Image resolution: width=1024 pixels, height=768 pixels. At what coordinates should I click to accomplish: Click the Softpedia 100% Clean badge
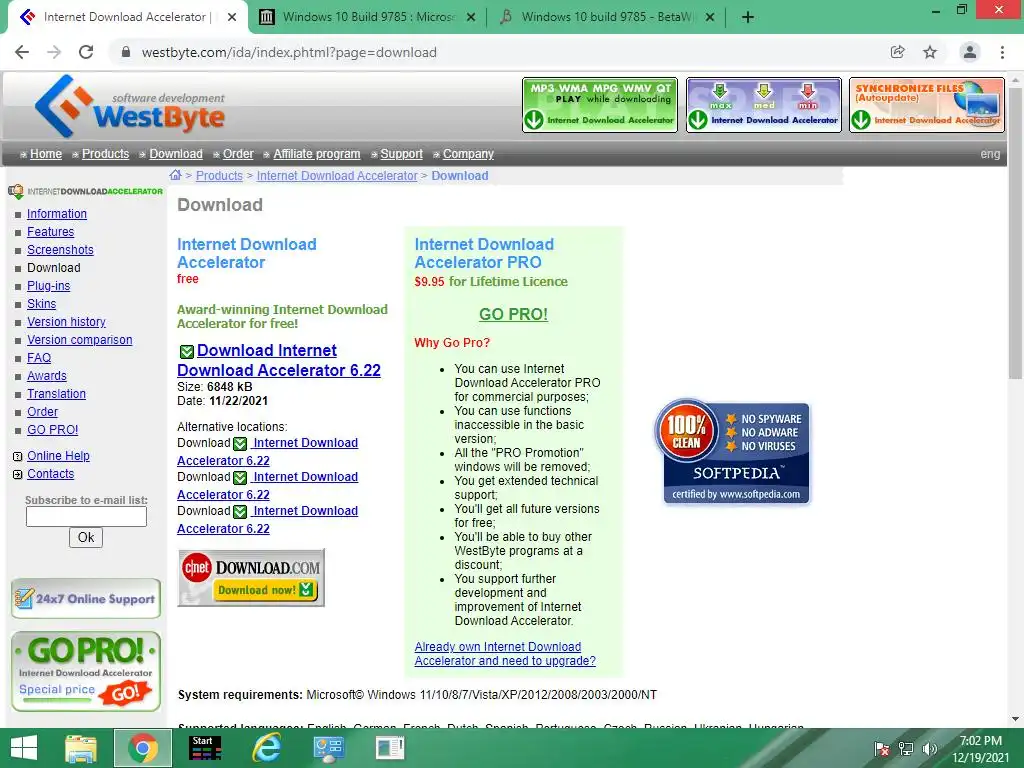point(732,451)
